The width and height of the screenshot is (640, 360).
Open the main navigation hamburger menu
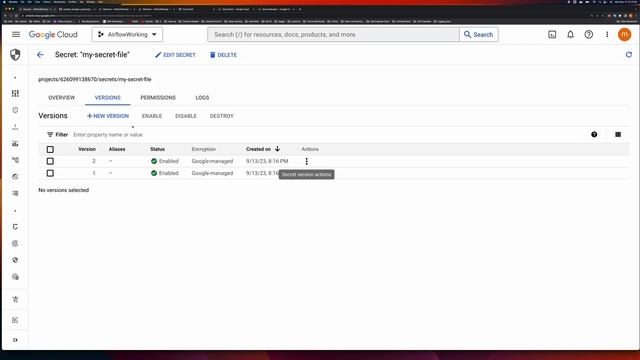point(16,34)
